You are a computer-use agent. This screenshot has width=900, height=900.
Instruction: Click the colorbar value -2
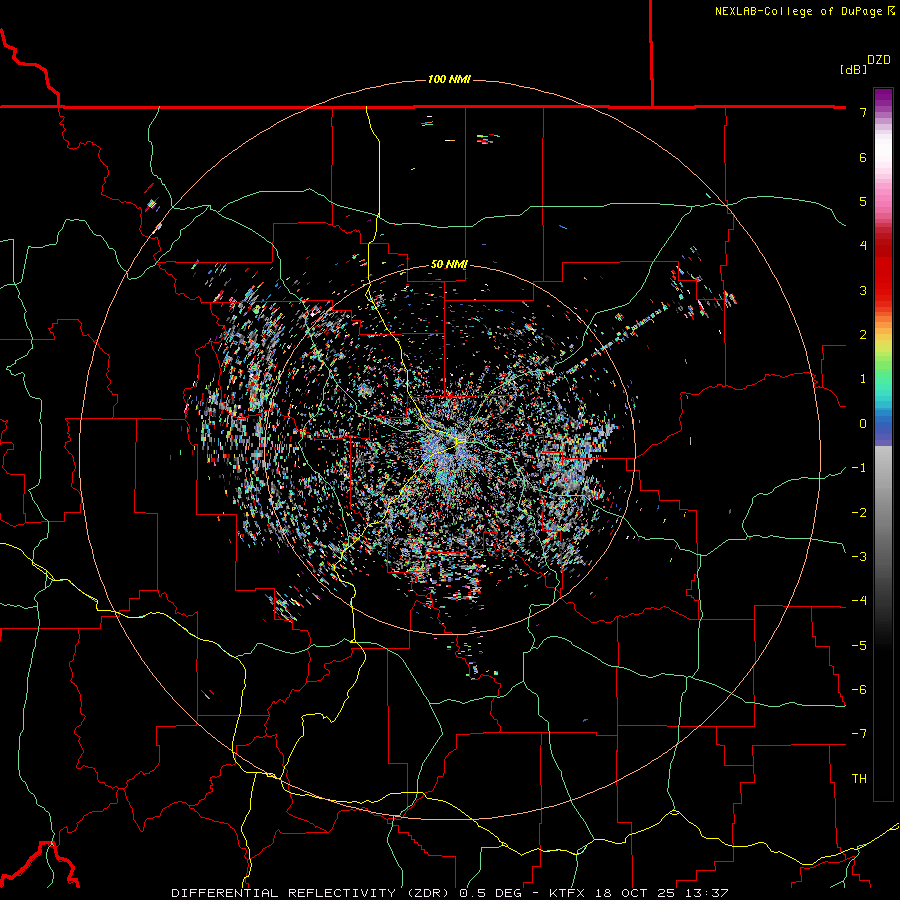[859, 513]
